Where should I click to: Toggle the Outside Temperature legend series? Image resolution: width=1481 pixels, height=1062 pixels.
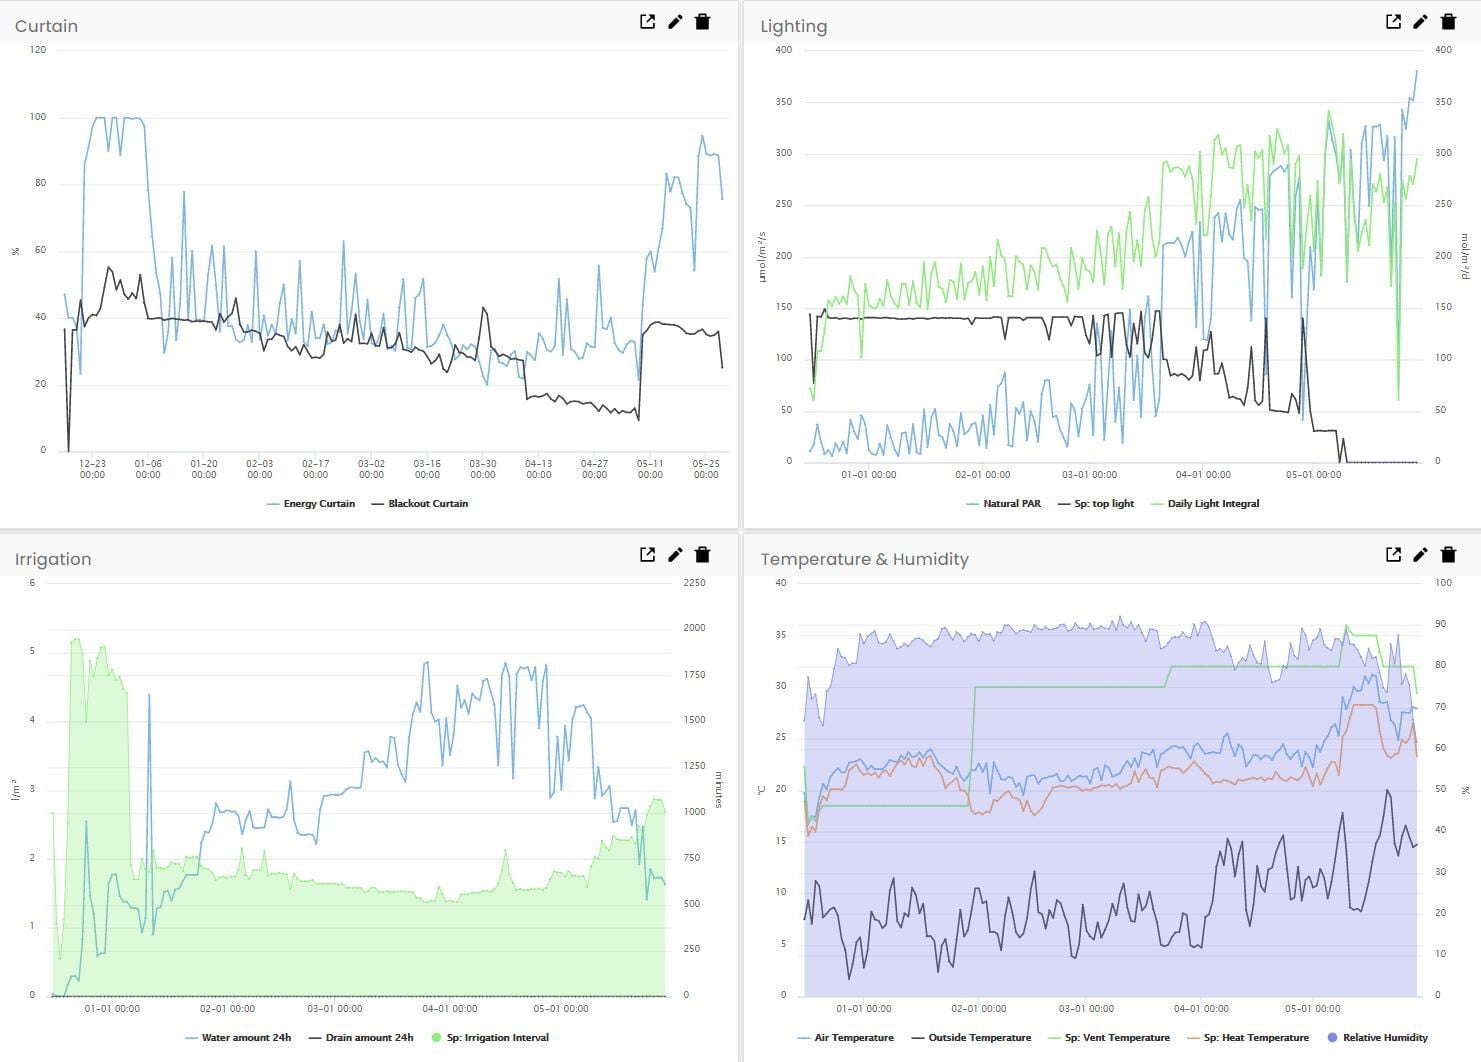(971, 1038)
